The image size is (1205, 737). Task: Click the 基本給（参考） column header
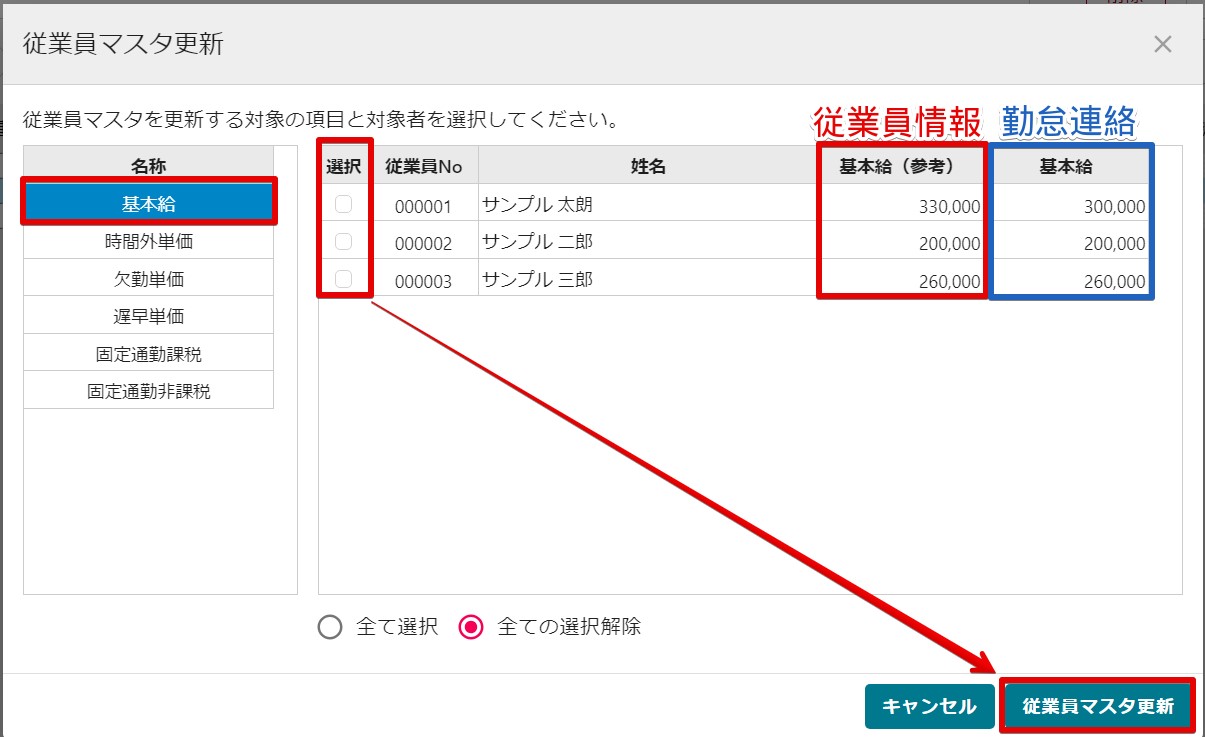tap(902, 167)
